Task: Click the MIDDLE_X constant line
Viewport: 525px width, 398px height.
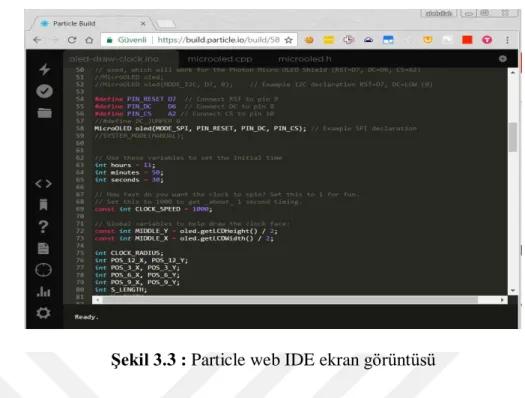Action: click(x=184, y=238)
